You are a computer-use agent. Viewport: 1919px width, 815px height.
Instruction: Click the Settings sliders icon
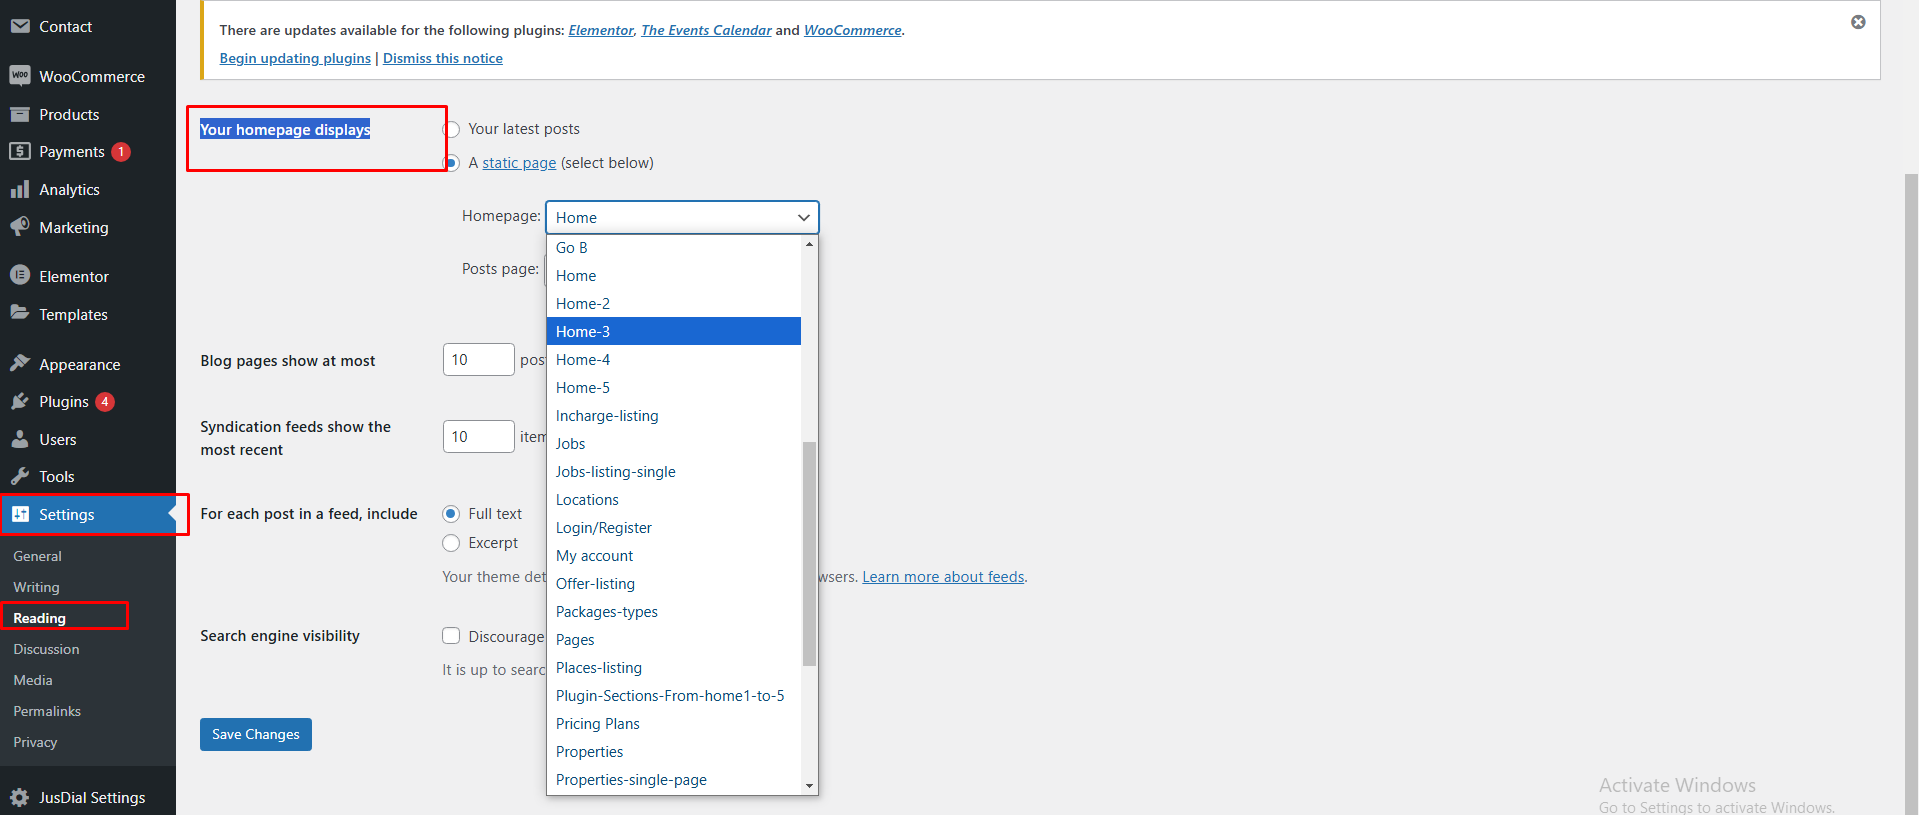(20, 514)
